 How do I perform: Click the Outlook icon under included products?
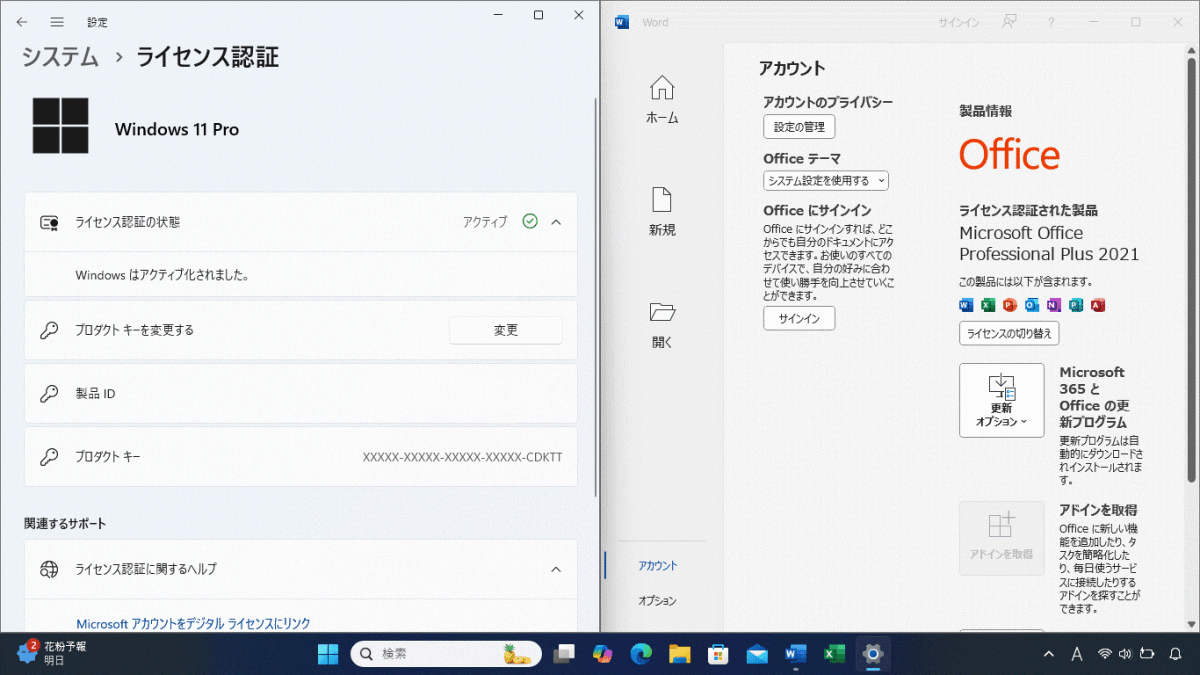click(1032, 305)
